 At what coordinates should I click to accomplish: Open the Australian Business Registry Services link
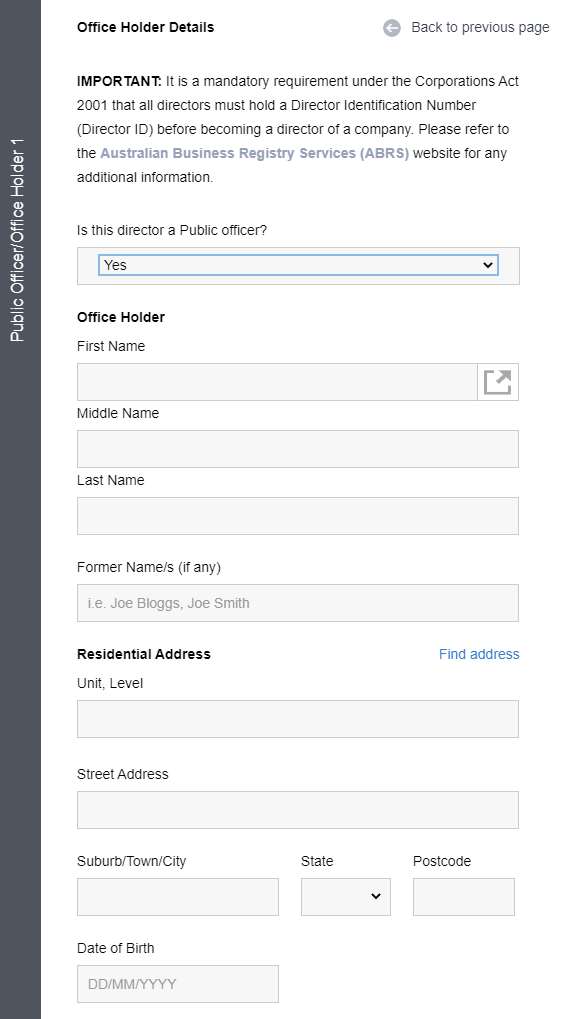coord(254,153)
